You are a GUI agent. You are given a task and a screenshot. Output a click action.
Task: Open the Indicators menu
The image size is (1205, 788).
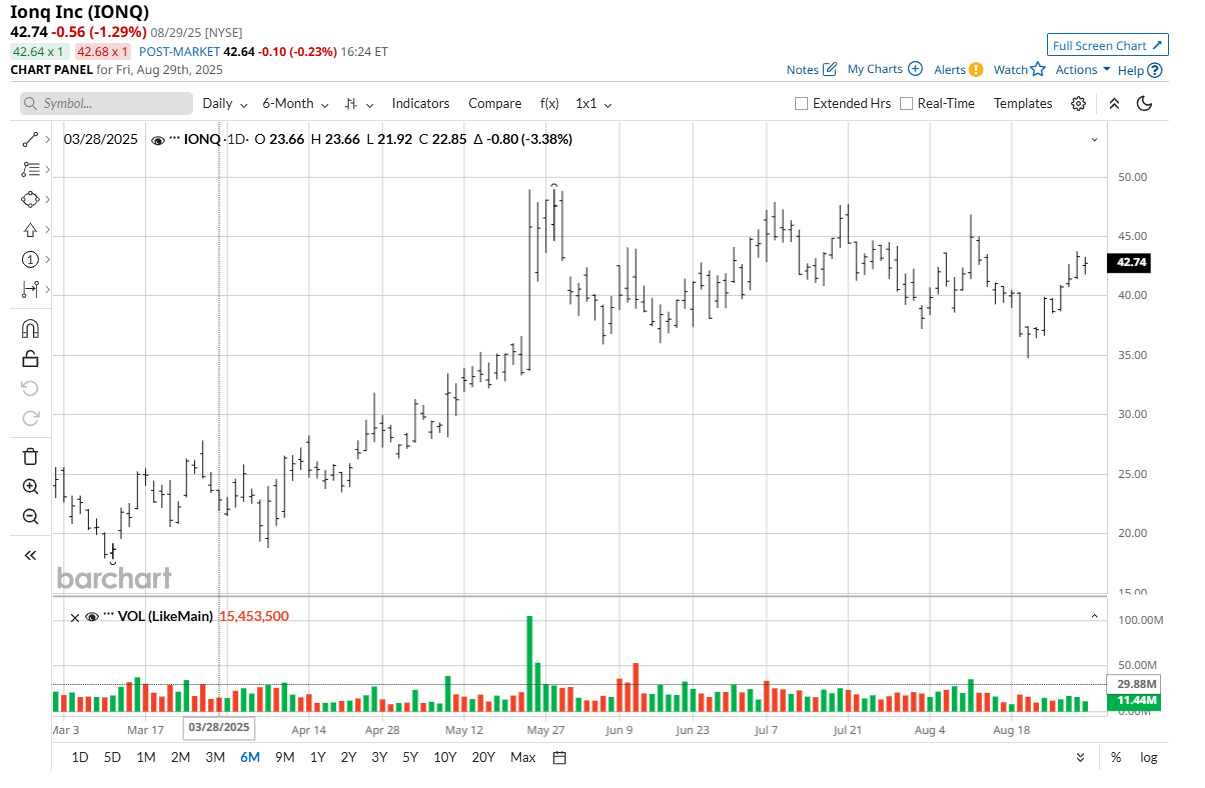pos(420,104)
